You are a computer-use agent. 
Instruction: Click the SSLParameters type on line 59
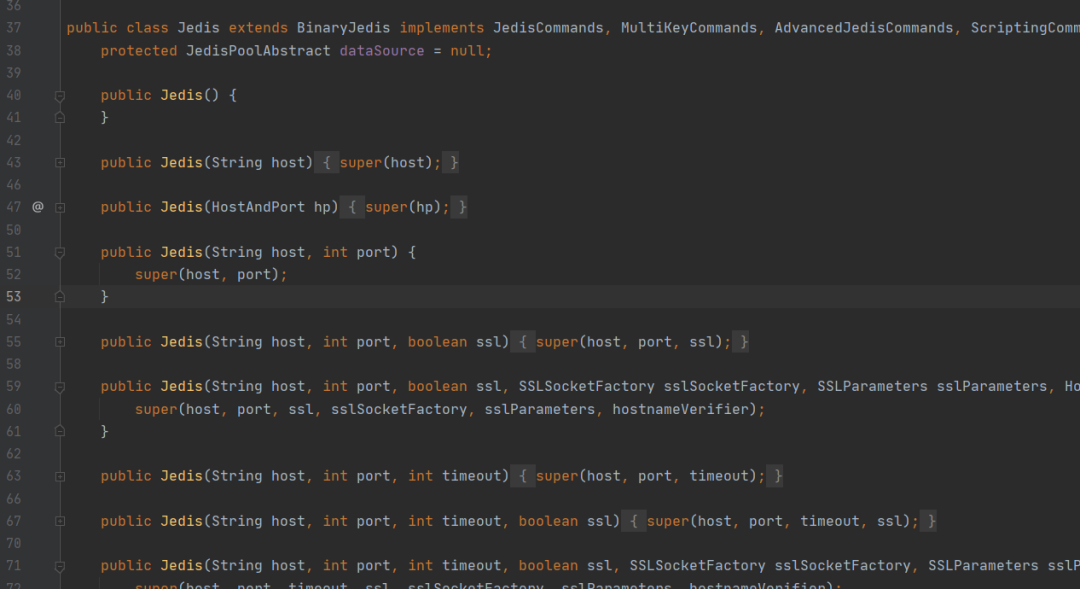872,386
